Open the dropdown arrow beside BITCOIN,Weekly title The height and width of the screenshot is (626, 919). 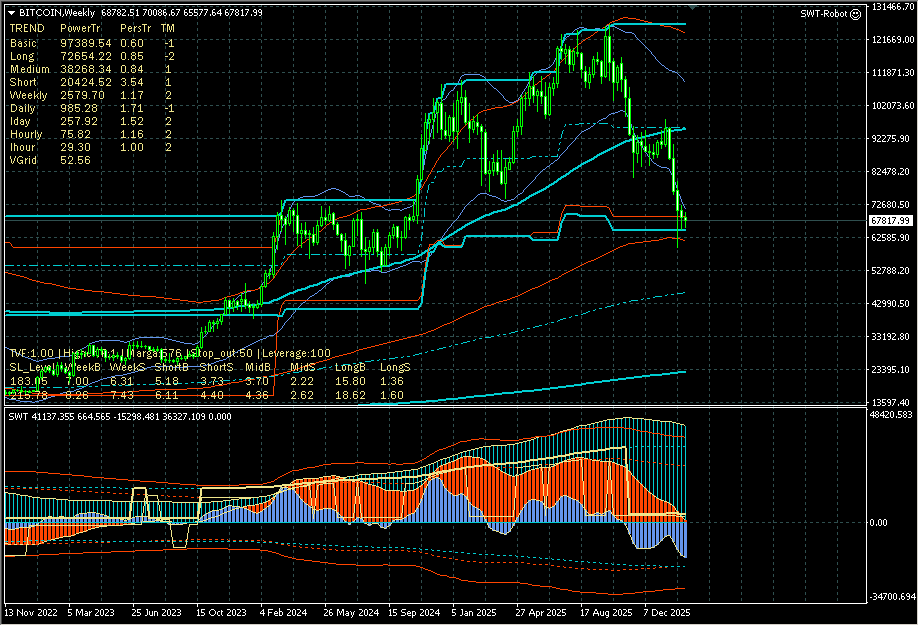(11, 13)
